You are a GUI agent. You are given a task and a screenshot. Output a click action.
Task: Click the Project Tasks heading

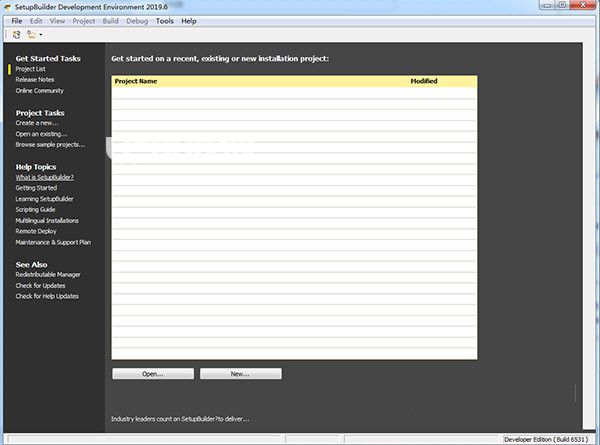tap(40, 113)
